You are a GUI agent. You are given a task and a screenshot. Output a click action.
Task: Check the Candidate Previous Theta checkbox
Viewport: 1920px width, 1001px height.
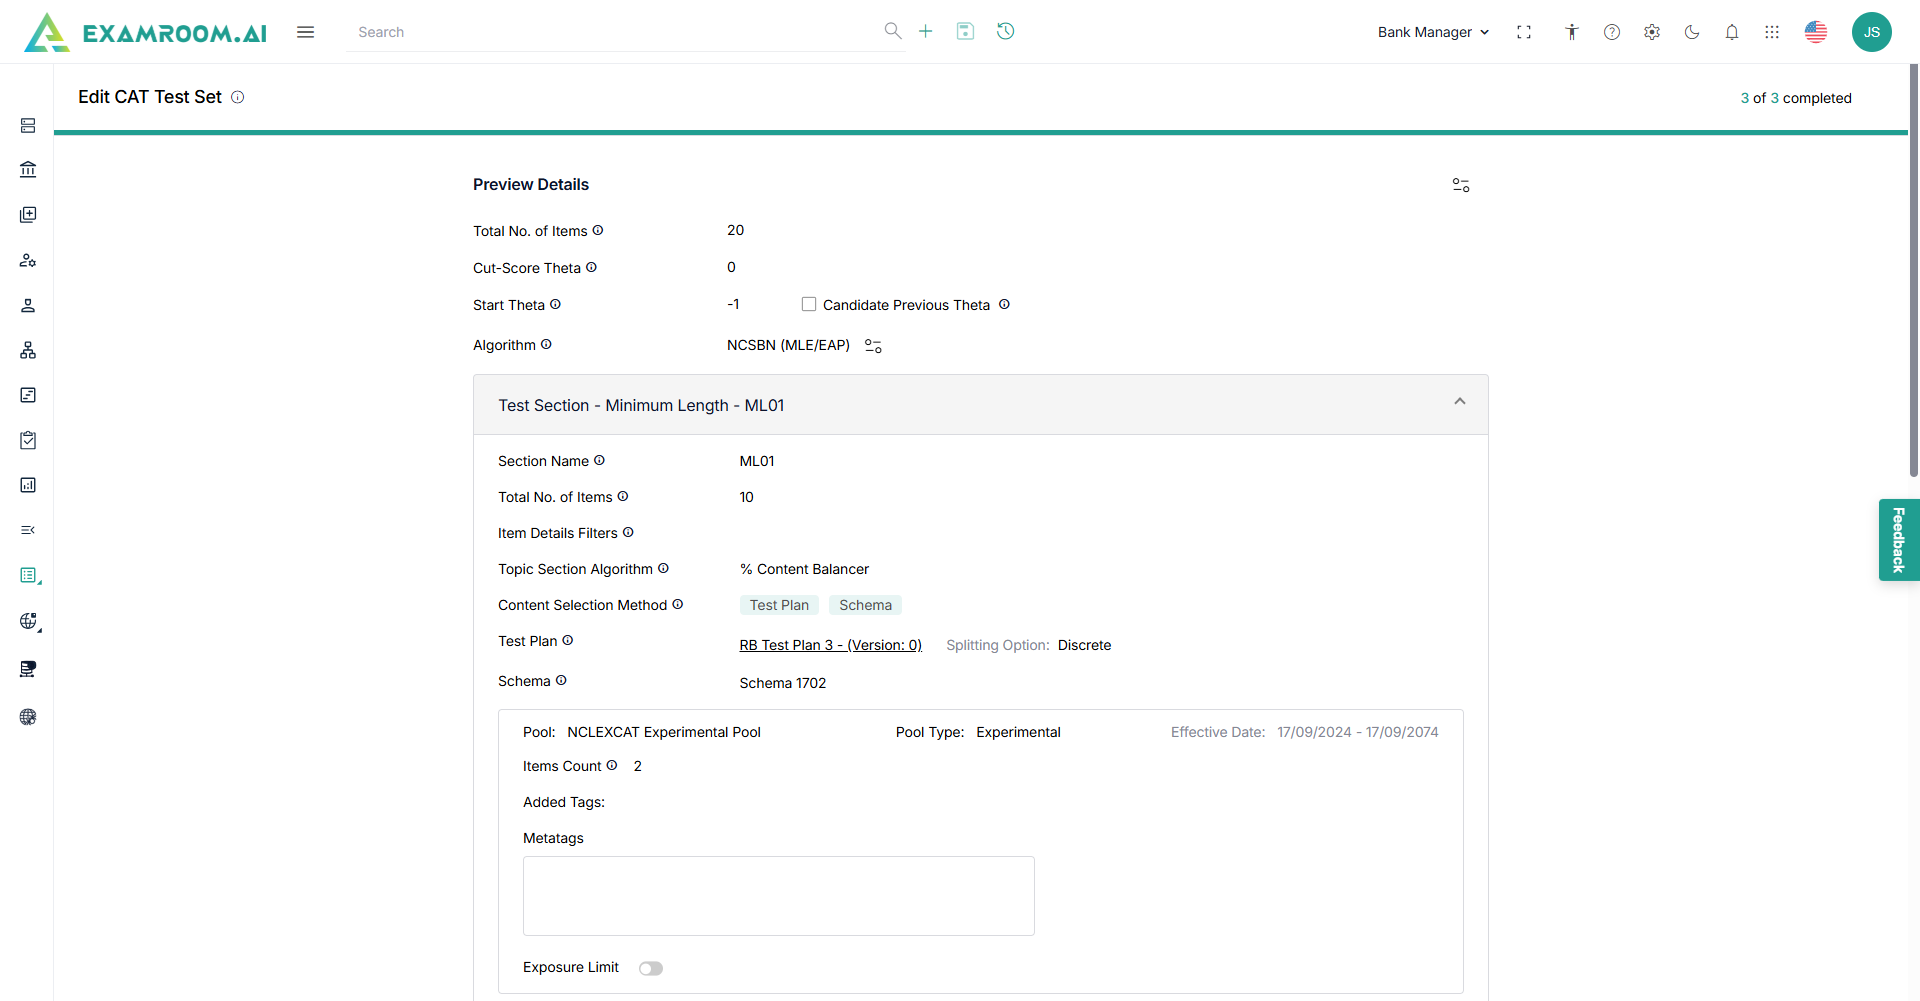point(809,304)
